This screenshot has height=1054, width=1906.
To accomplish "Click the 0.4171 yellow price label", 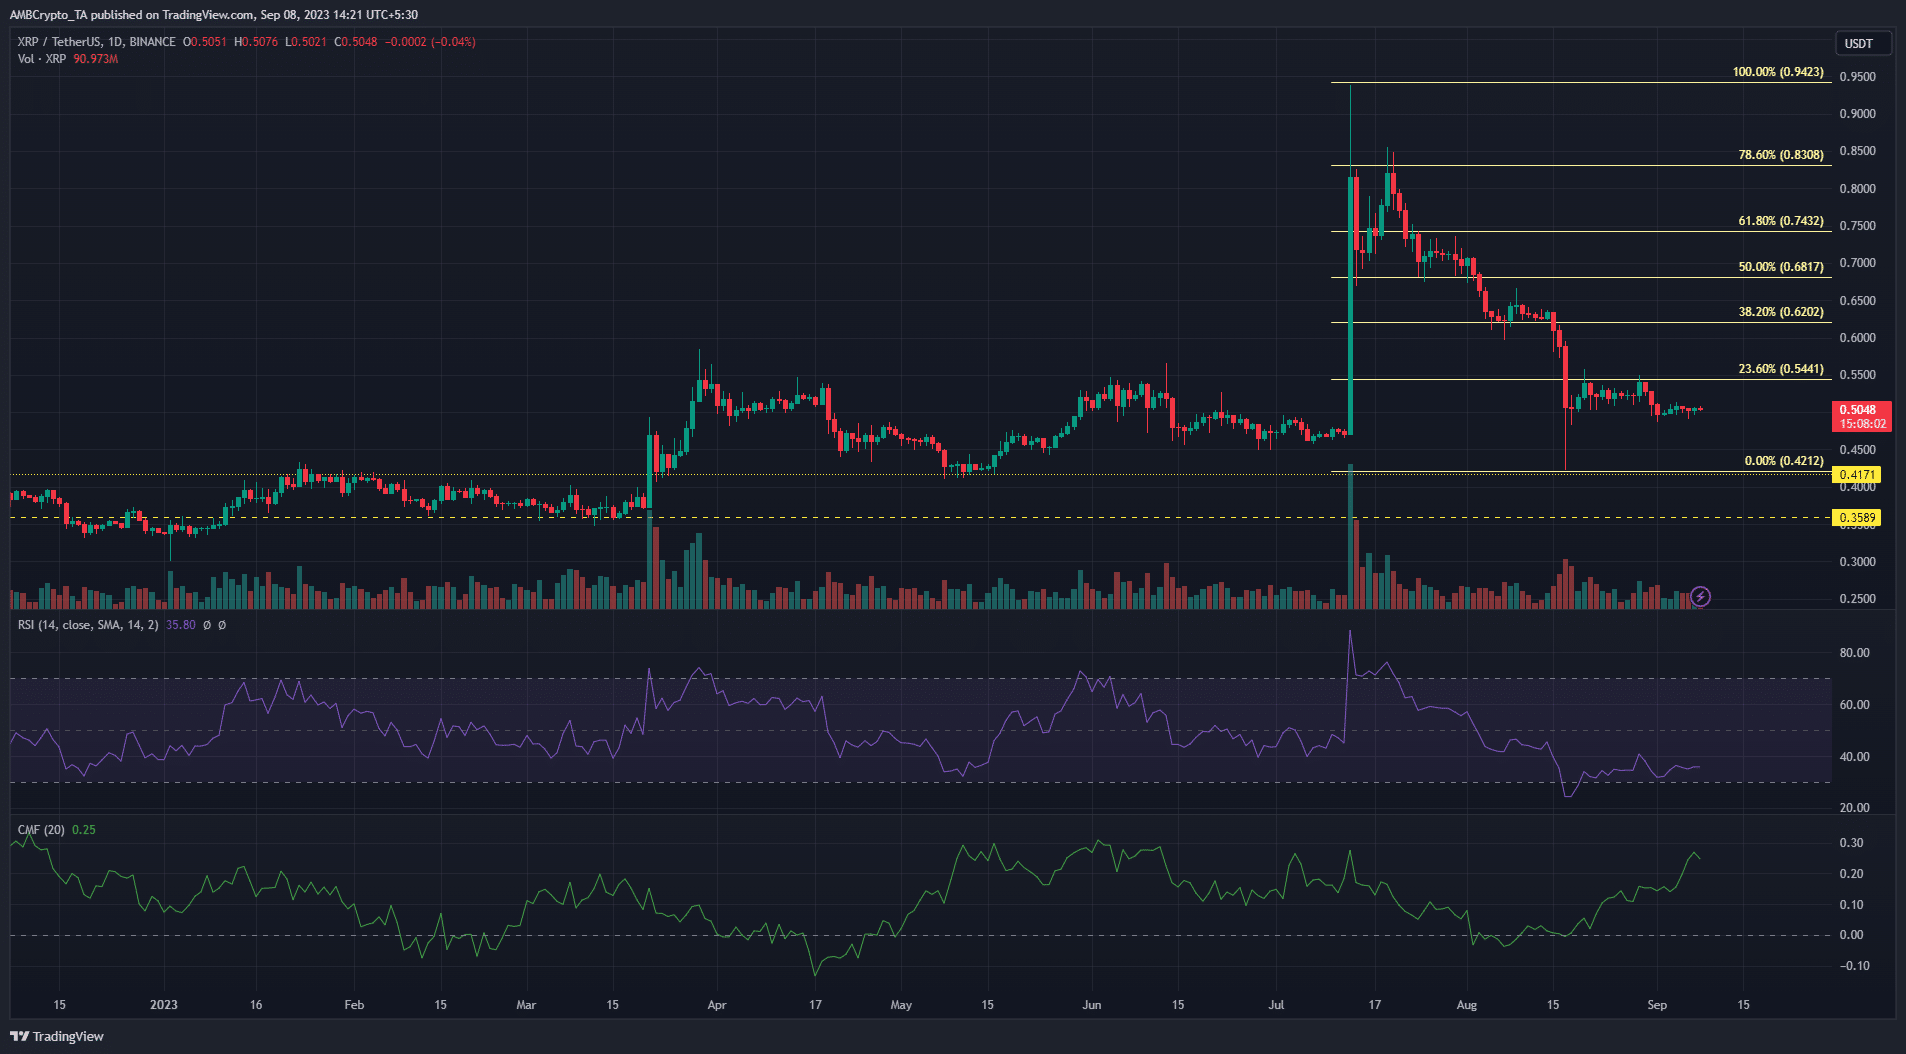I will click(1857, 475).
